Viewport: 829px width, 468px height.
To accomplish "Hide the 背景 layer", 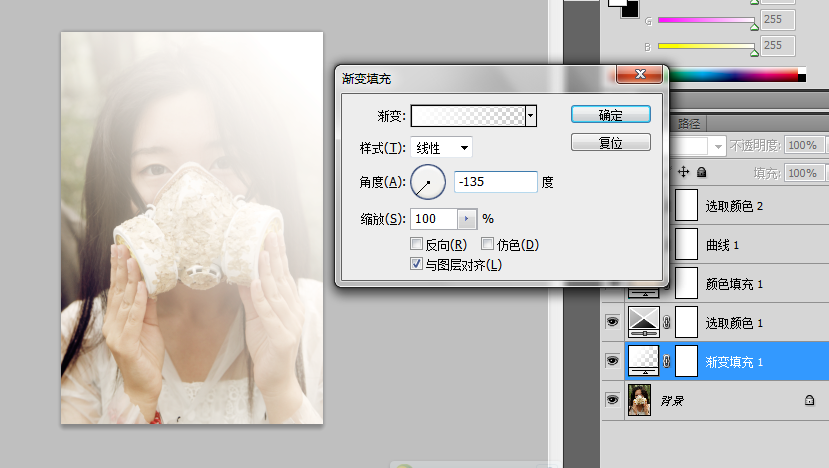I will click(x=612, y=400).
